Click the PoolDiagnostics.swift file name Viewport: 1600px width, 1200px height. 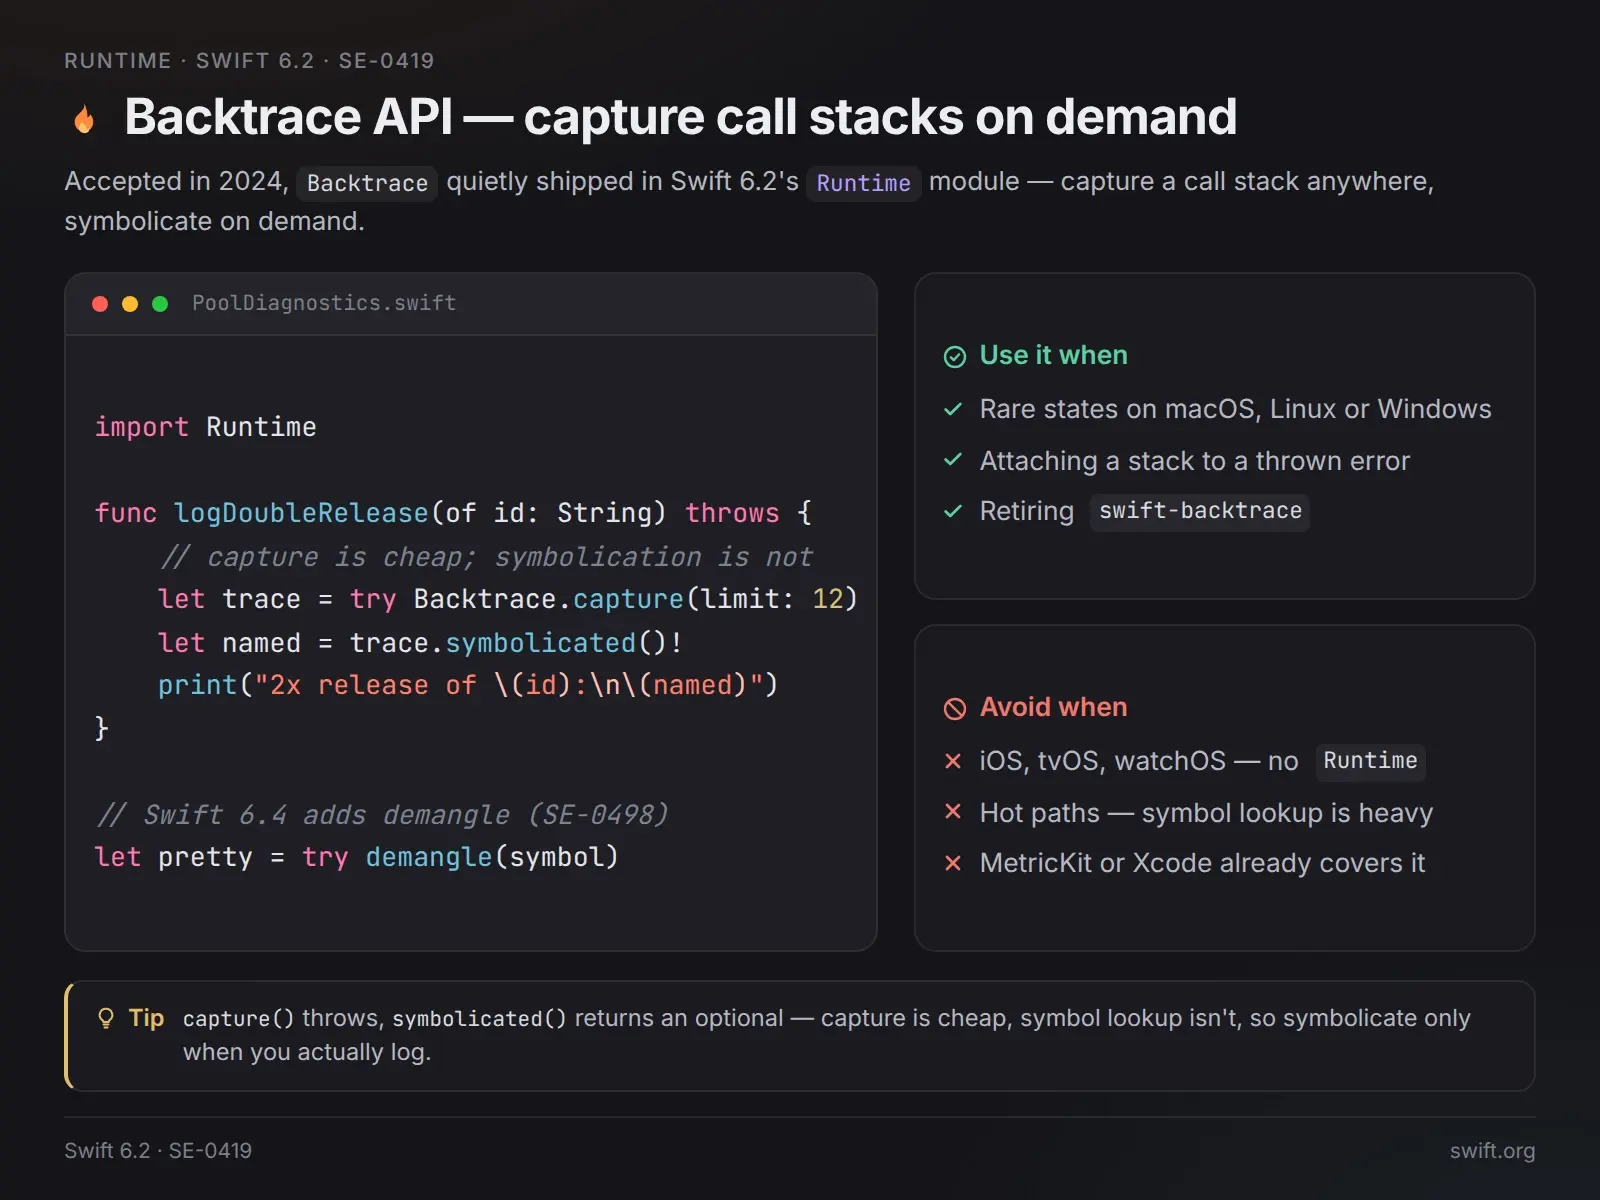tap(324, 303)
